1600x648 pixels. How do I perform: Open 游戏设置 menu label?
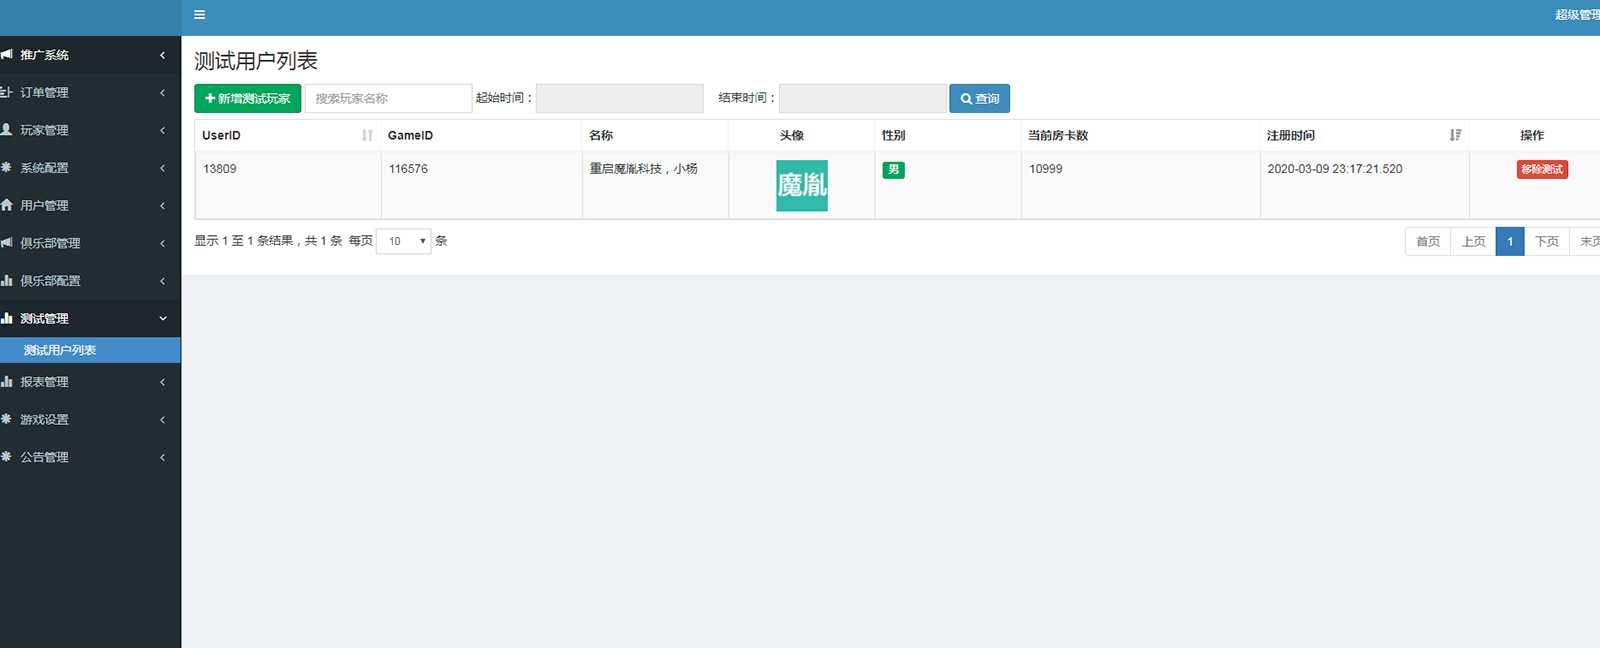coord(44,420)
